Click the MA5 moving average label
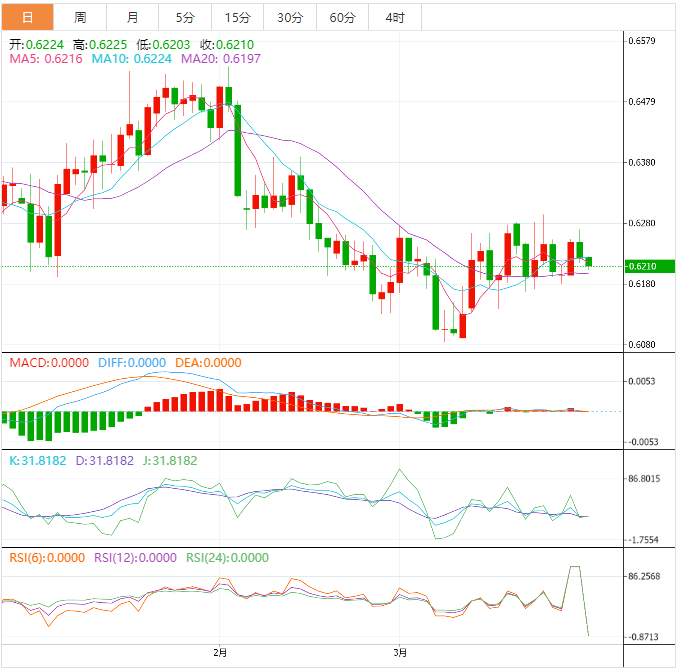The width and height of the screenshot is (678, 671). point(46,60)
